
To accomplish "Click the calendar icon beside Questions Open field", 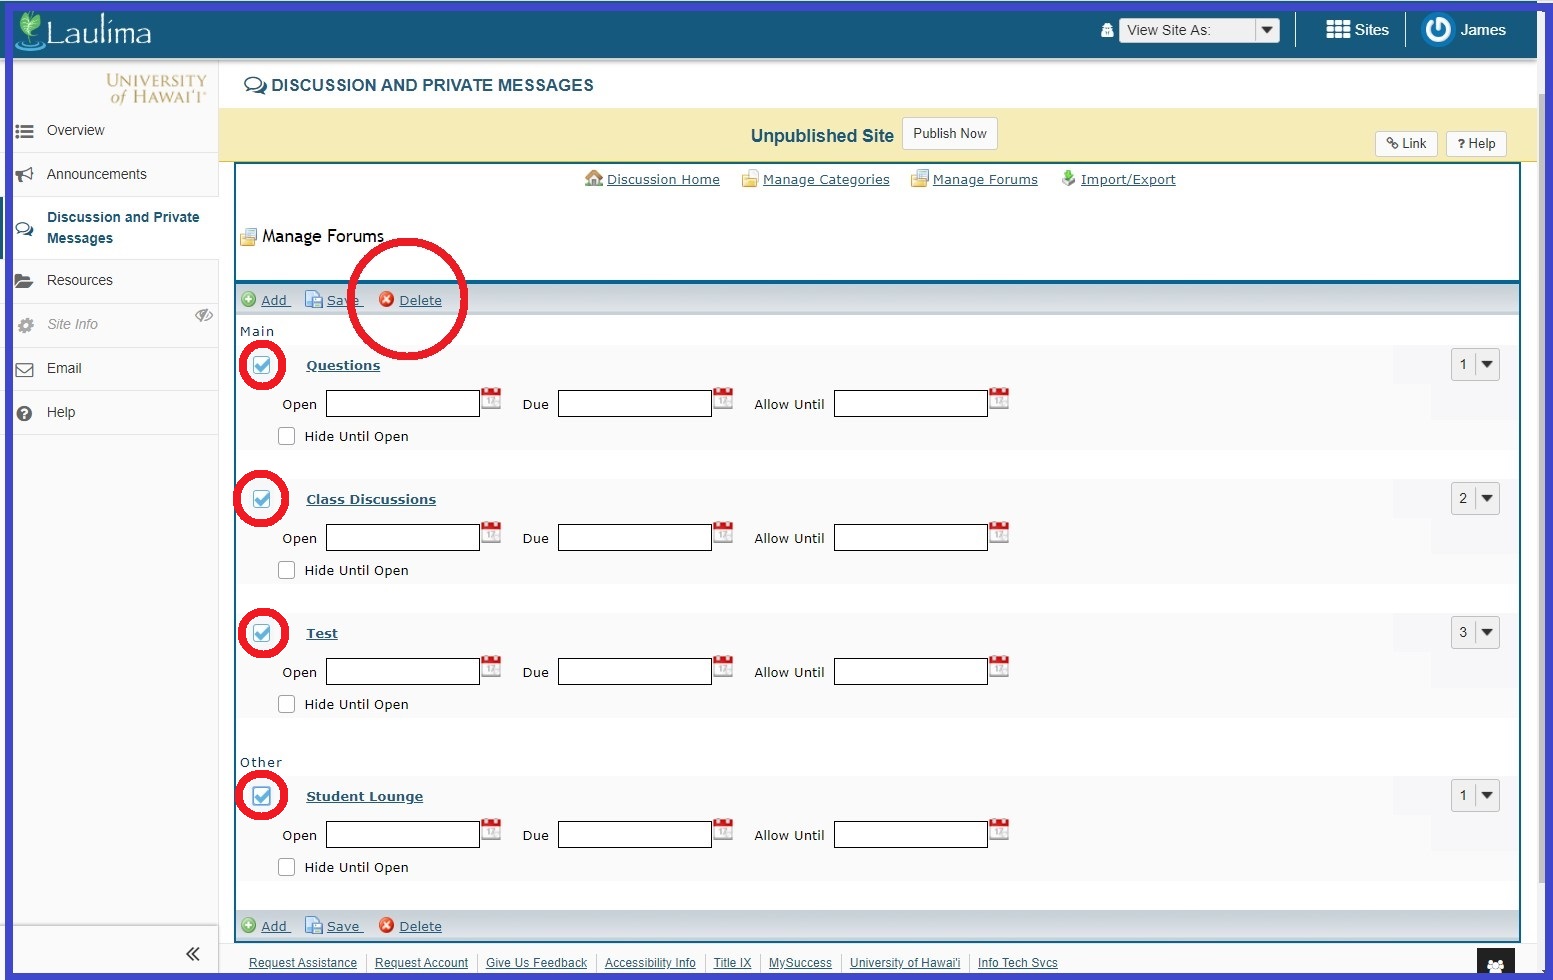I will click(491, 399).
